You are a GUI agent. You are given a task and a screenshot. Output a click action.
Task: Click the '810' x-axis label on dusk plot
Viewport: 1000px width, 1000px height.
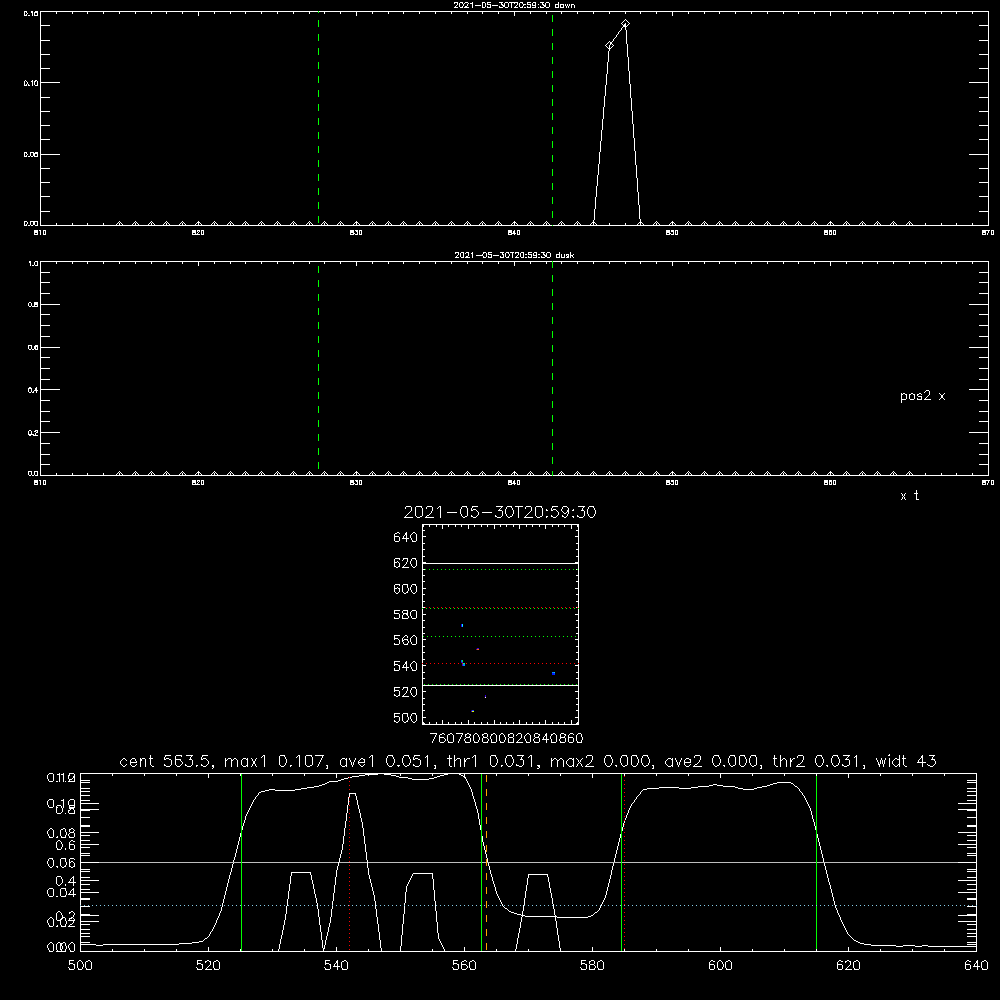[40, 483]
